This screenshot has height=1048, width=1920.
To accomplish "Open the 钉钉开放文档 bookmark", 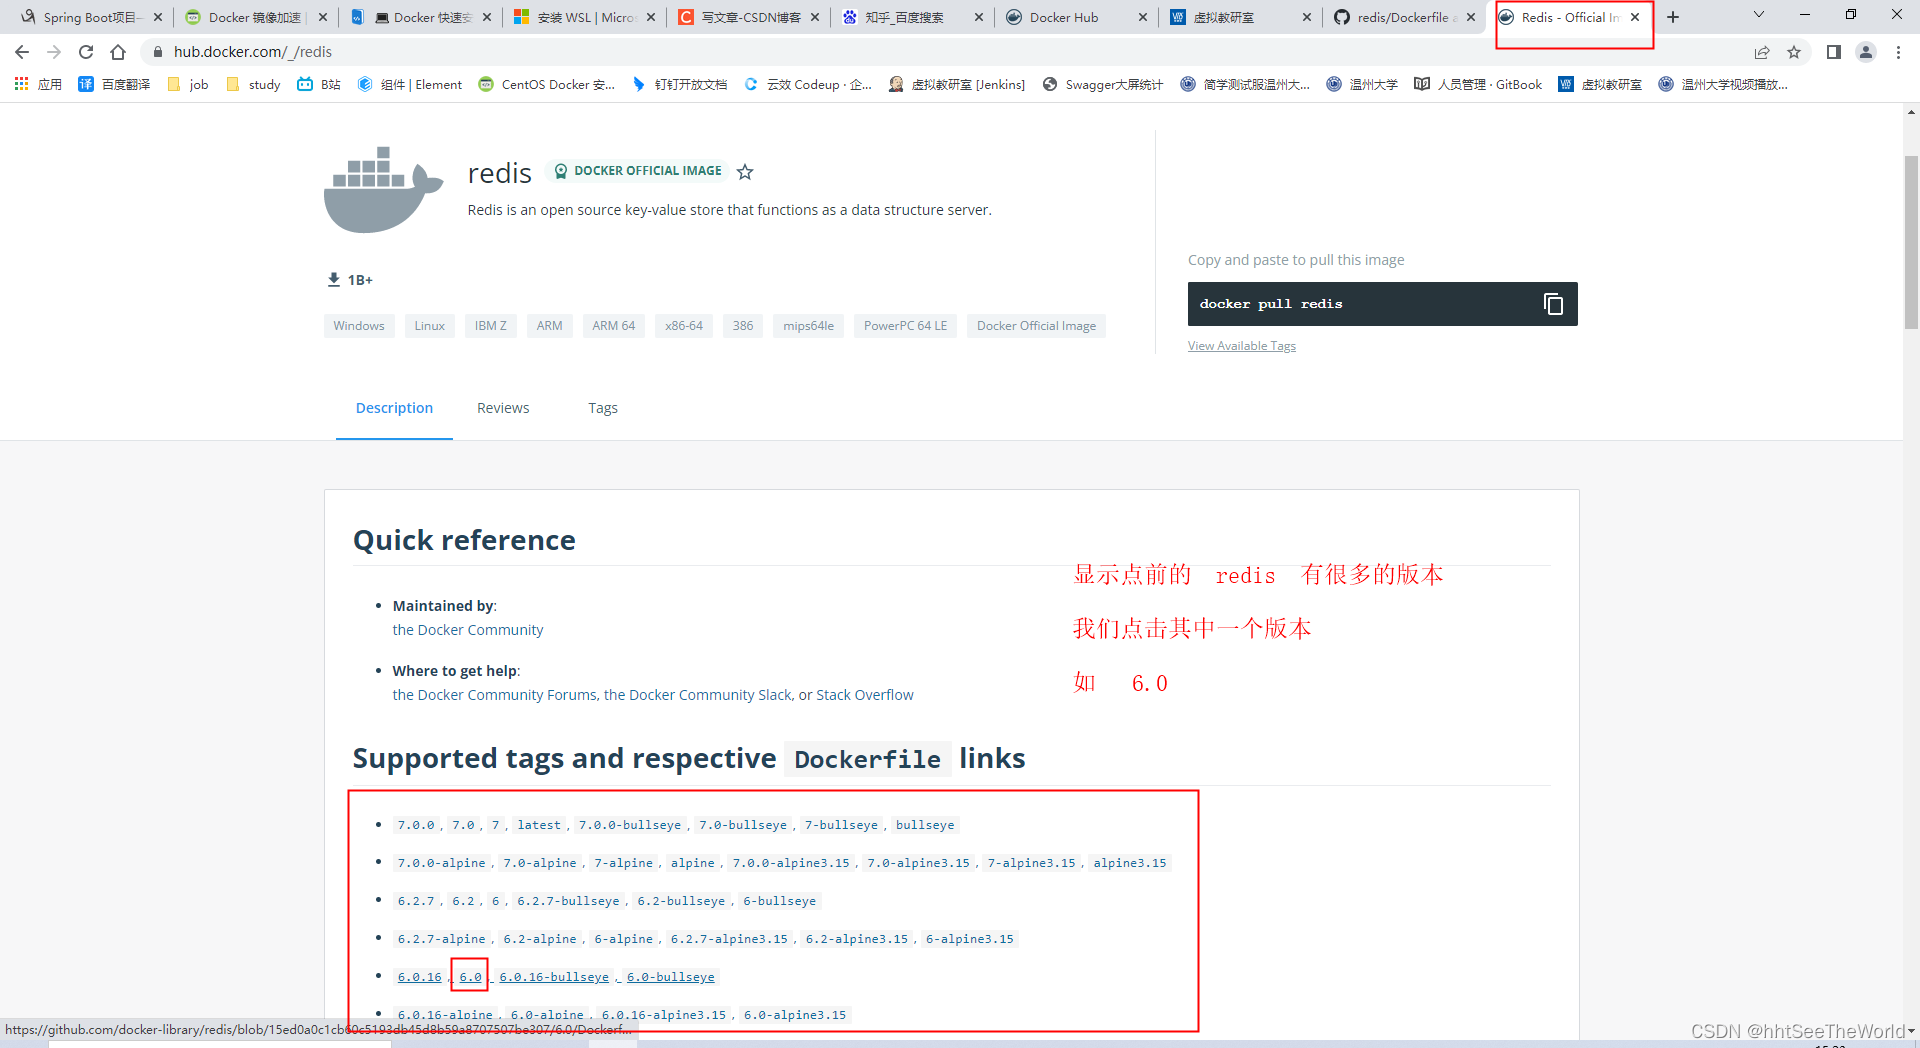I will tap(680, 85).
